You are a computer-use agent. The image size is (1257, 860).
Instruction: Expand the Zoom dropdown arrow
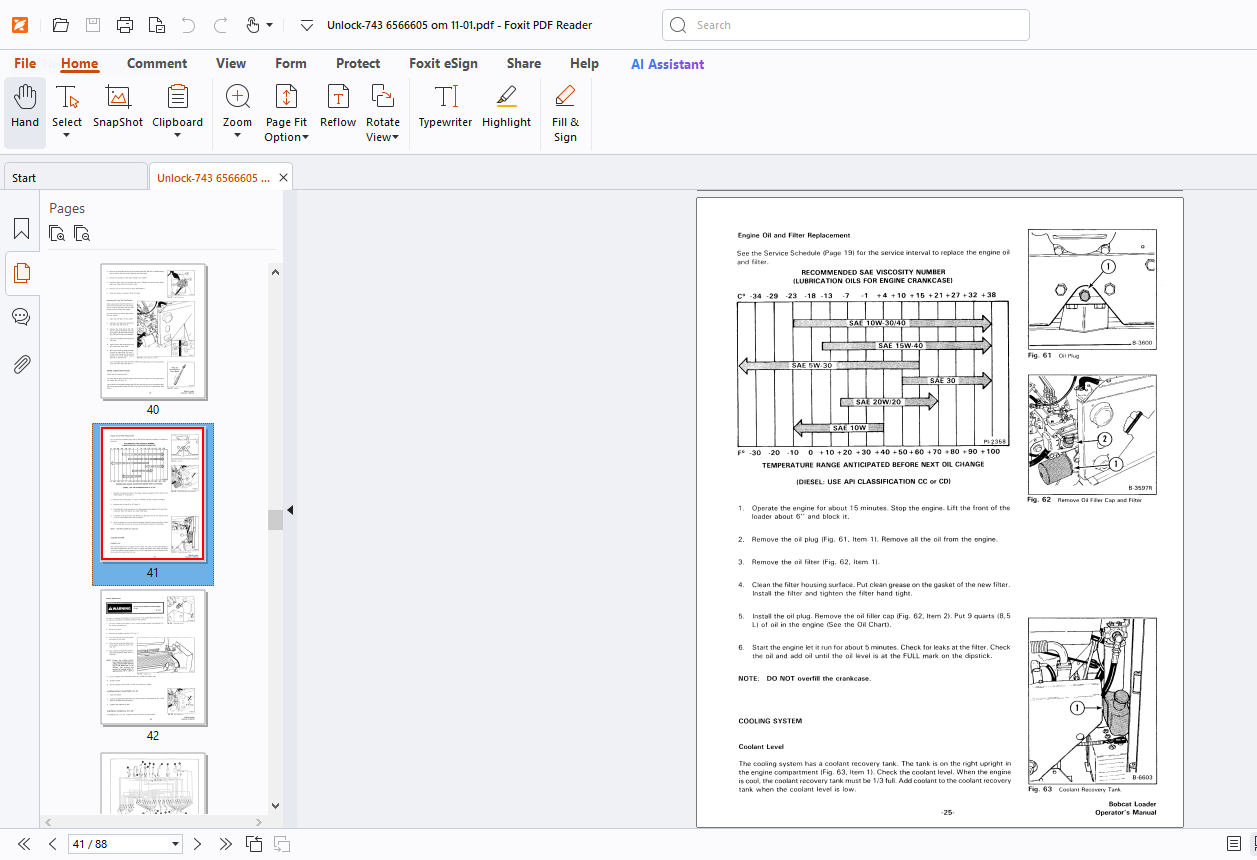[238, 136]
